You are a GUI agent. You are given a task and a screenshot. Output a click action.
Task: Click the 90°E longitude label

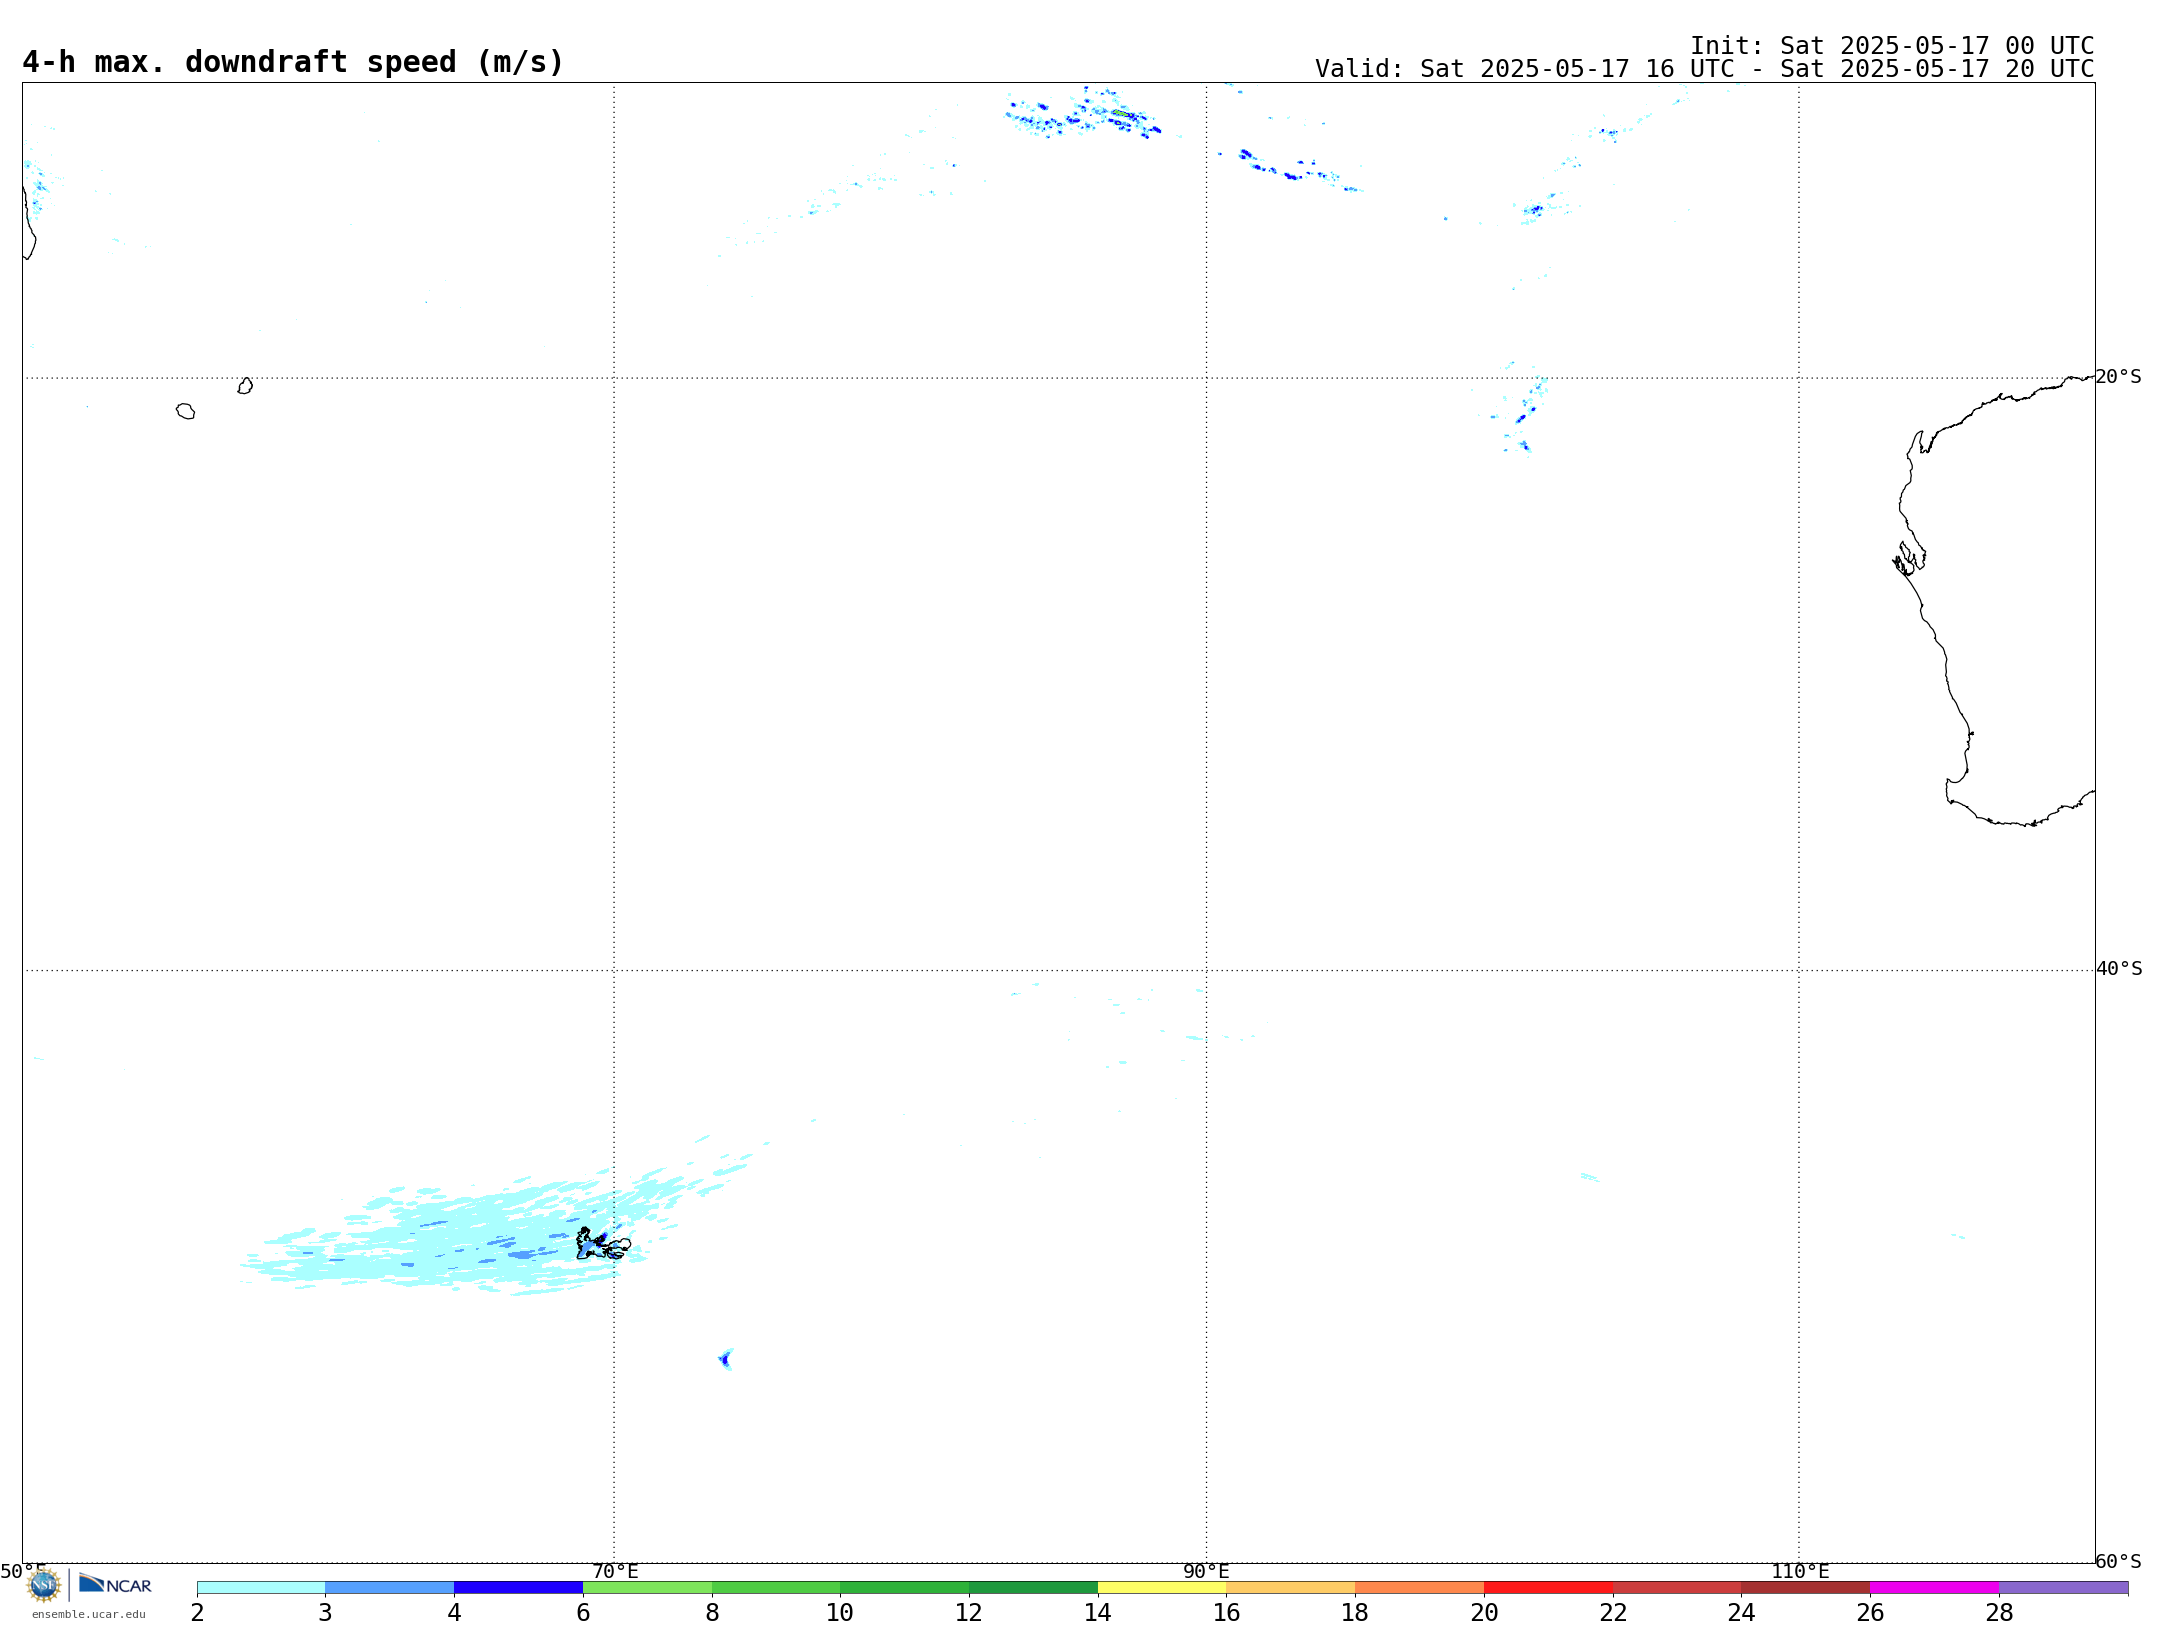[x=1206, y=1571]
